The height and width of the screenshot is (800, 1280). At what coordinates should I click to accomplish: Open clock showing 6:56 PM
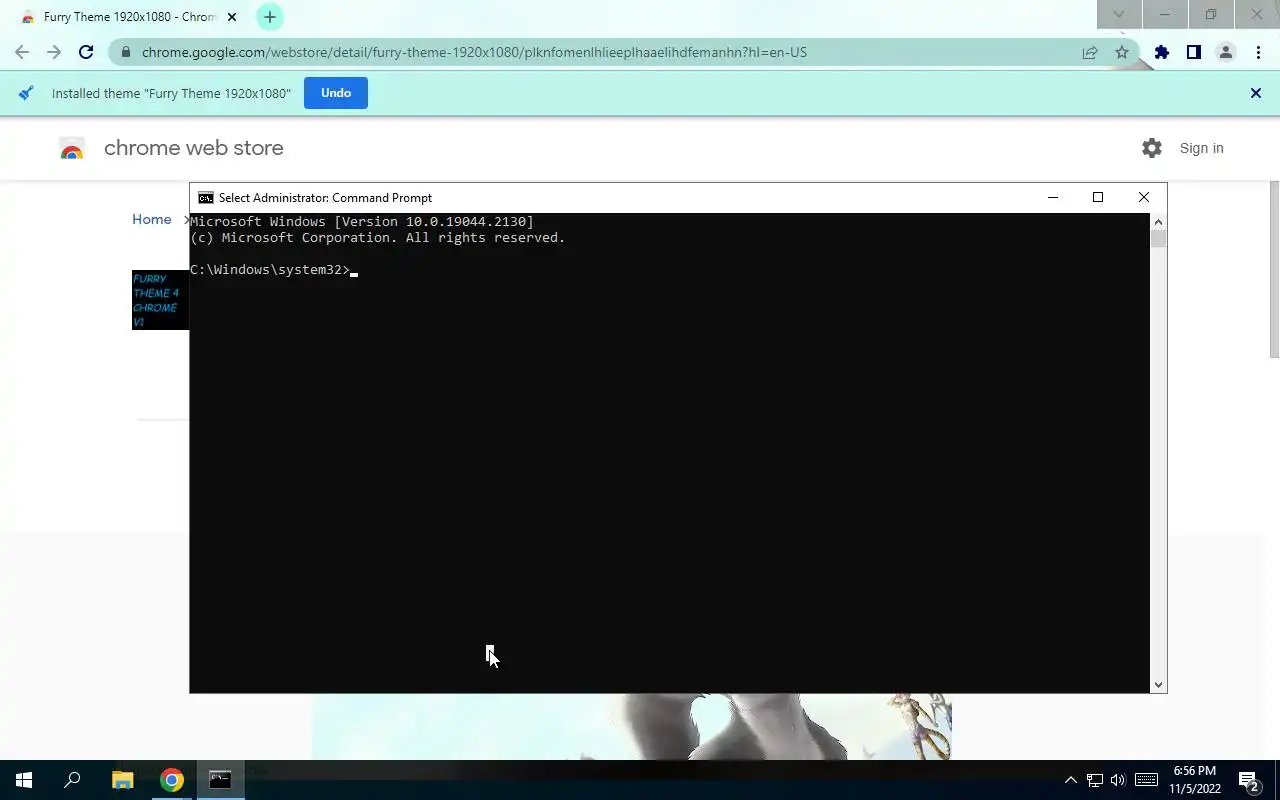click(x=1195, y=780)
